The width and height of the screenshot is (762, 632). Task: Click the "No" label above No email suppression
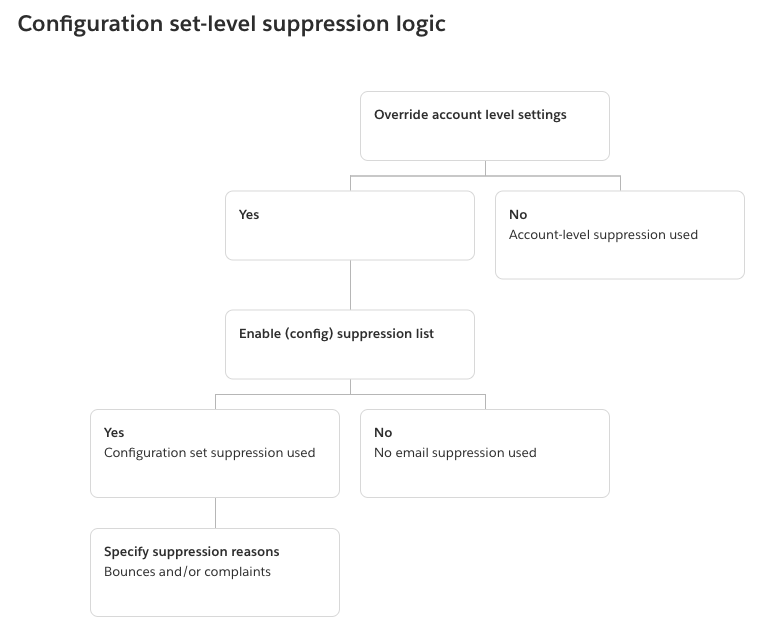coord(383,433)
